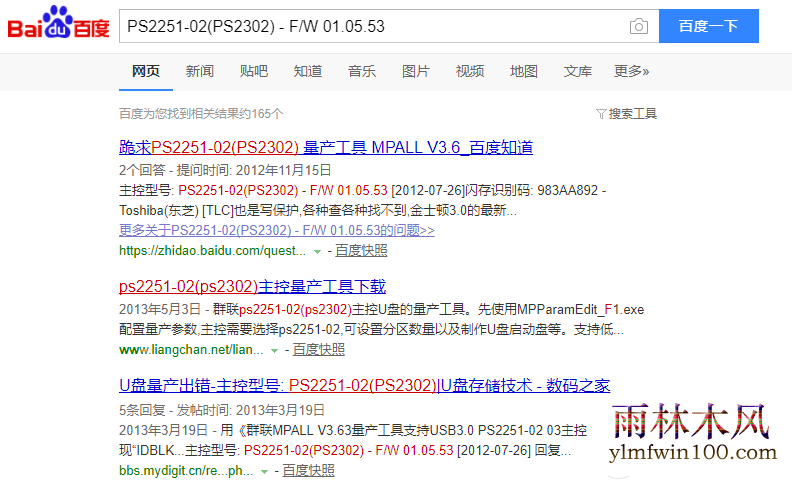This screenshot has height=481, width=792.
Task: Click snippet line 2013年3月19日 - 用《群联MPALL V3.63
Action: point(353,430)
